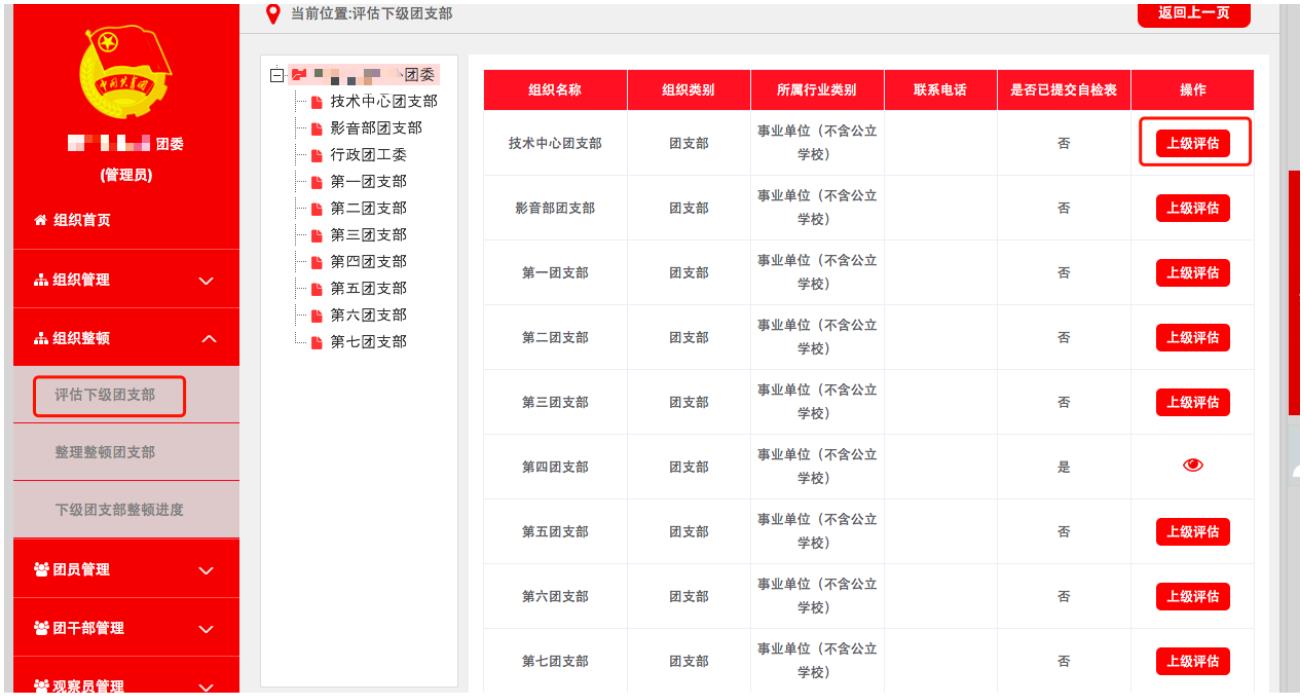Select 第三团支部 in the organization tree

pyautogui.click(x=368, y=235)
